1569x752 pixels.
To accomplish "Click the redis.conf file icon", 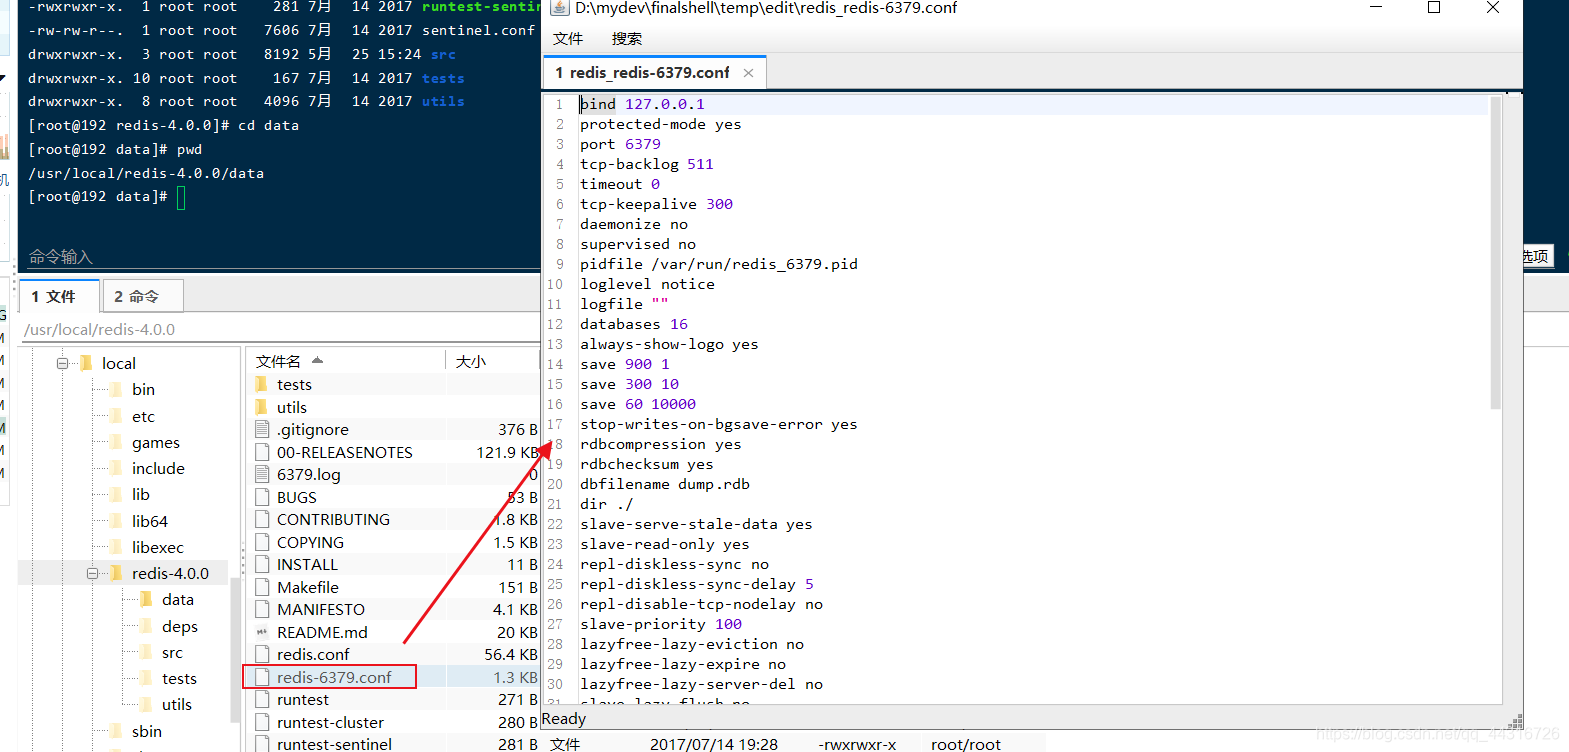I will coord(262,654).
